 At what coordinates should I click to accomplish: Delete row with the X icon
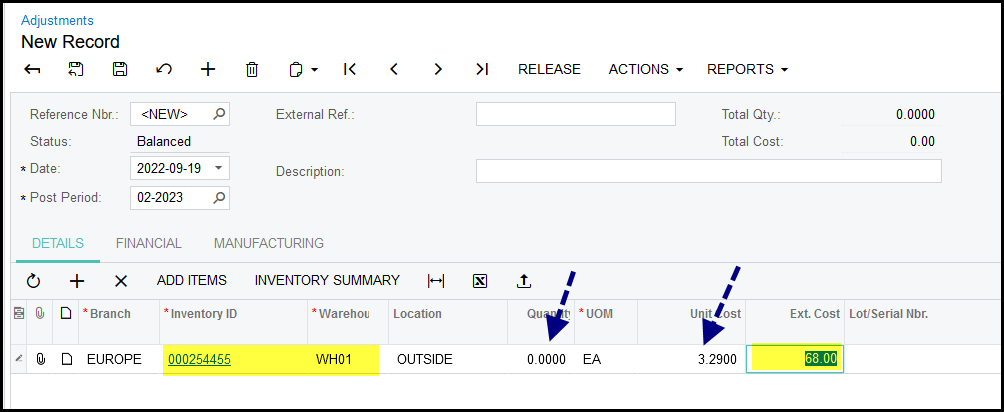coord(121,281)
